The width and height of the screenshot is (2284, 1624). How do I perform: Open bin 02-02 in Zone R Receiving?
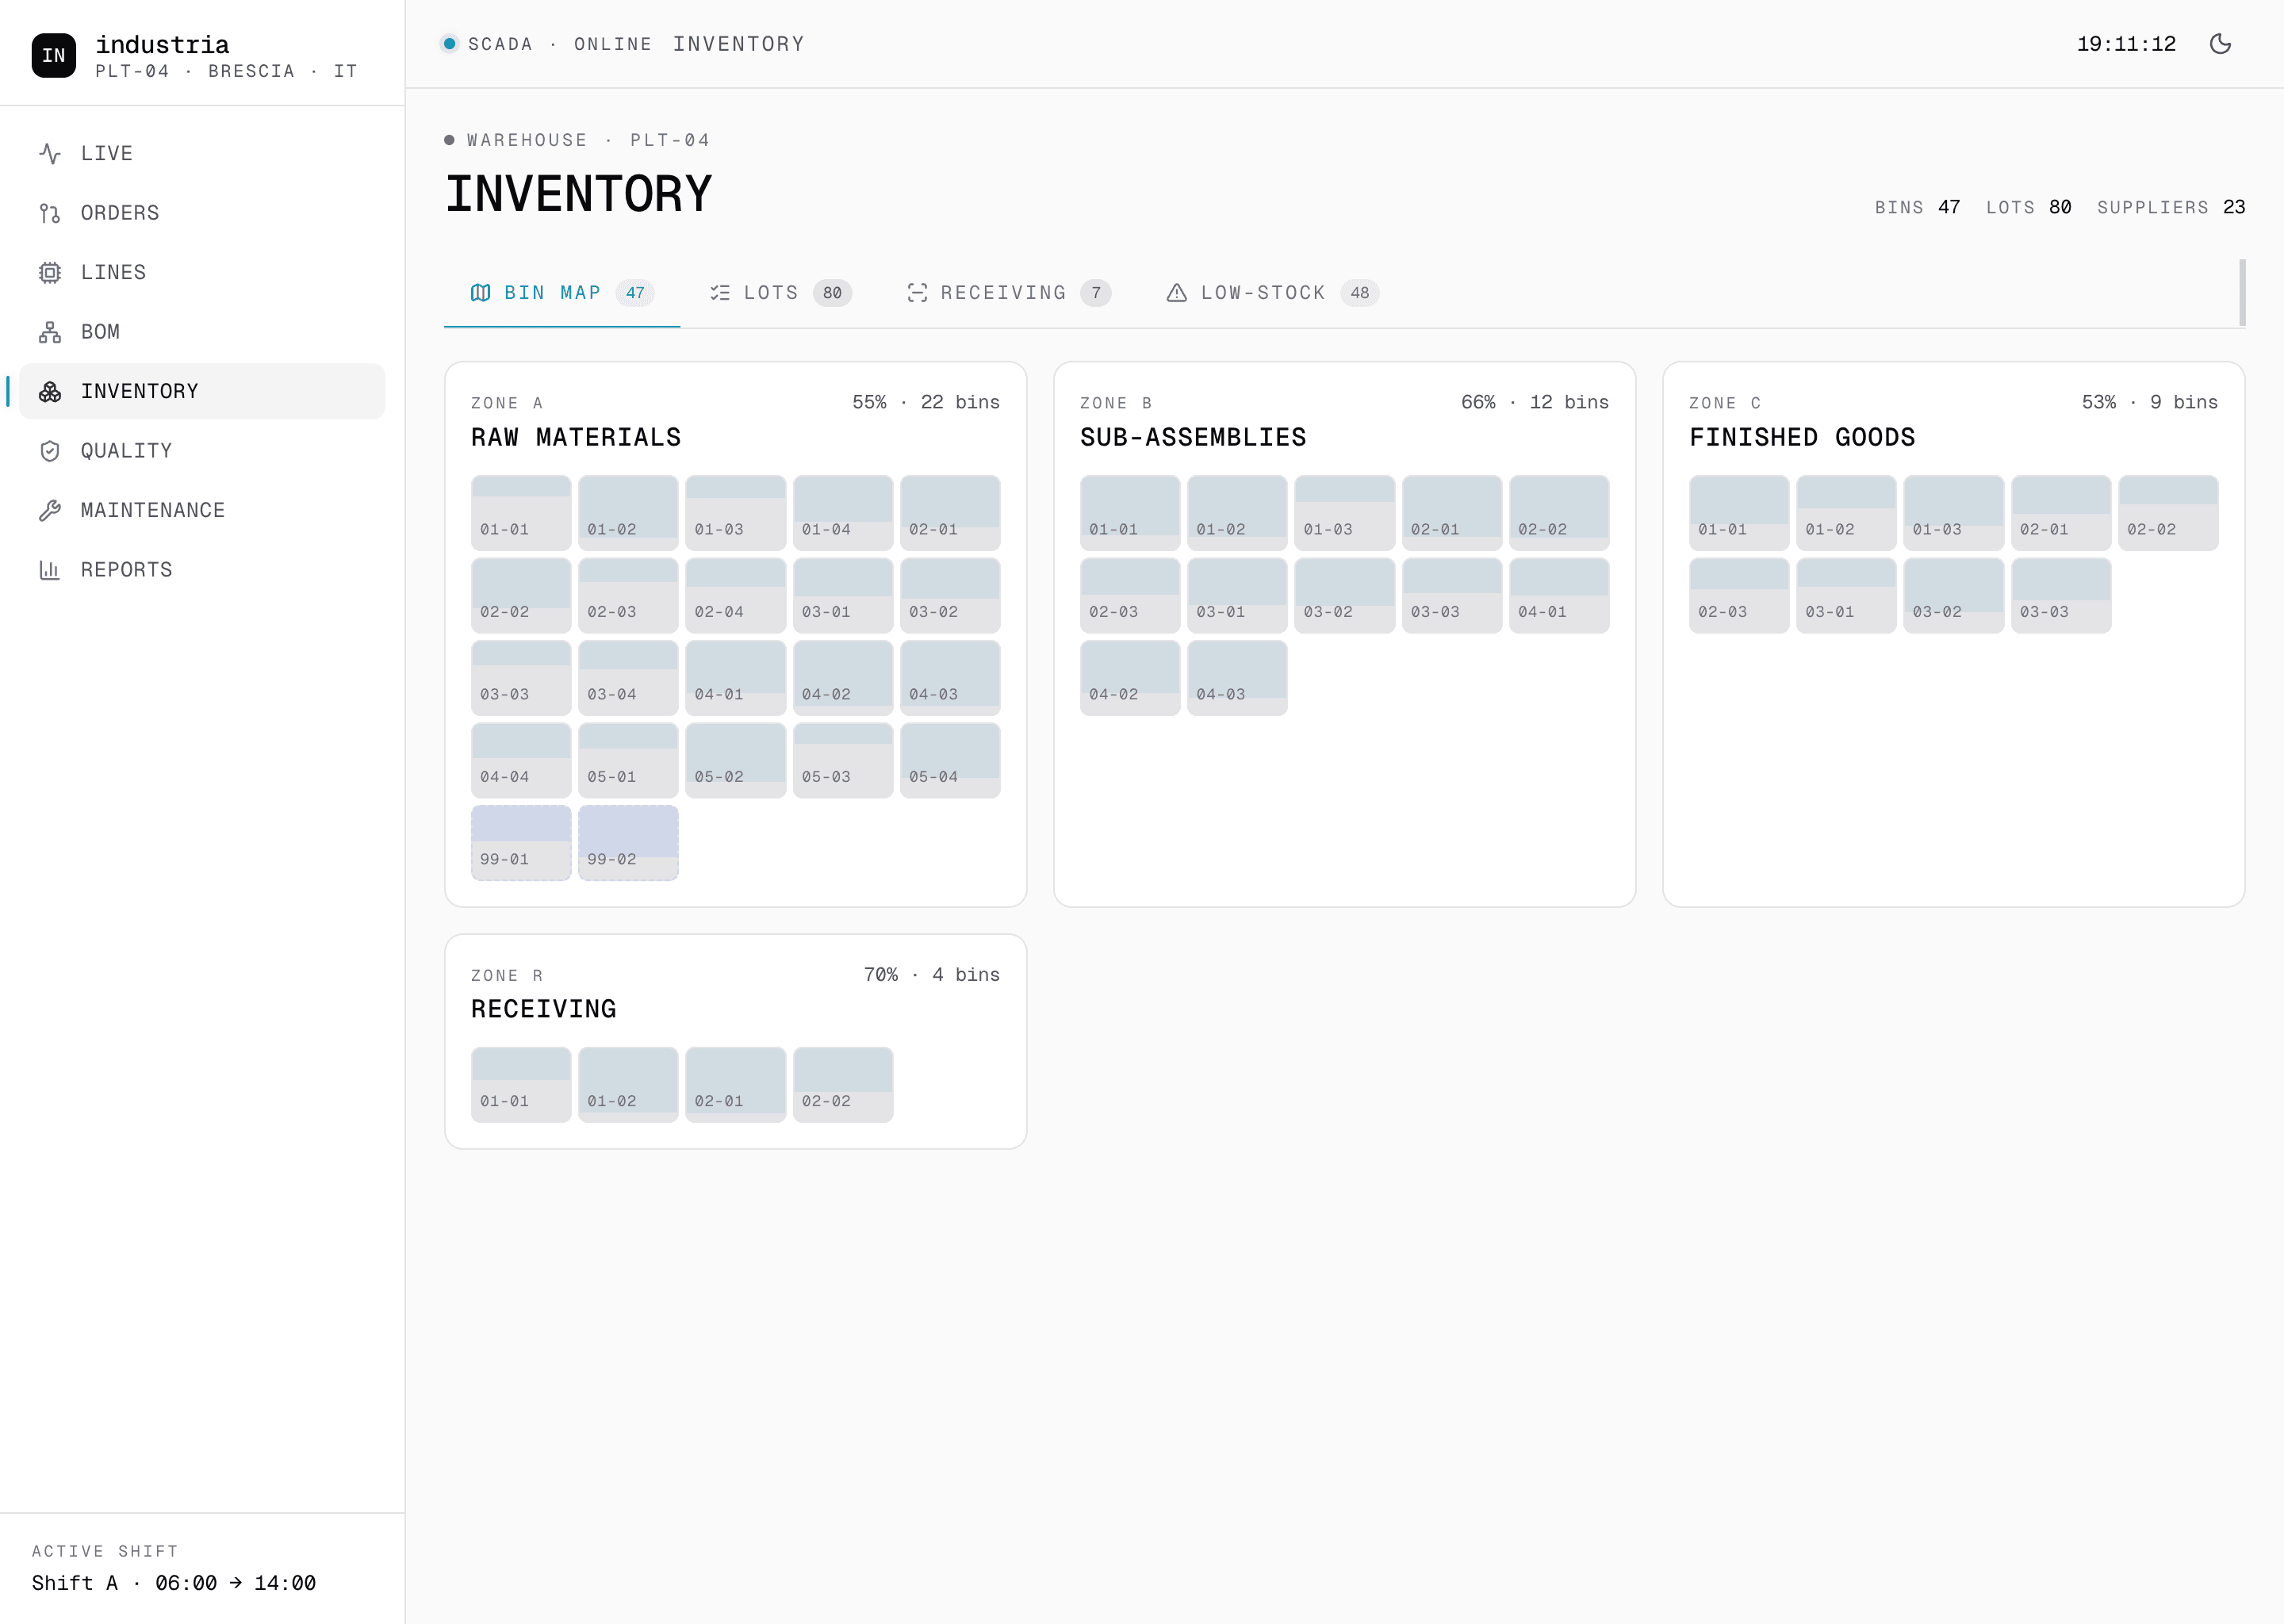tap(843, 1085)
